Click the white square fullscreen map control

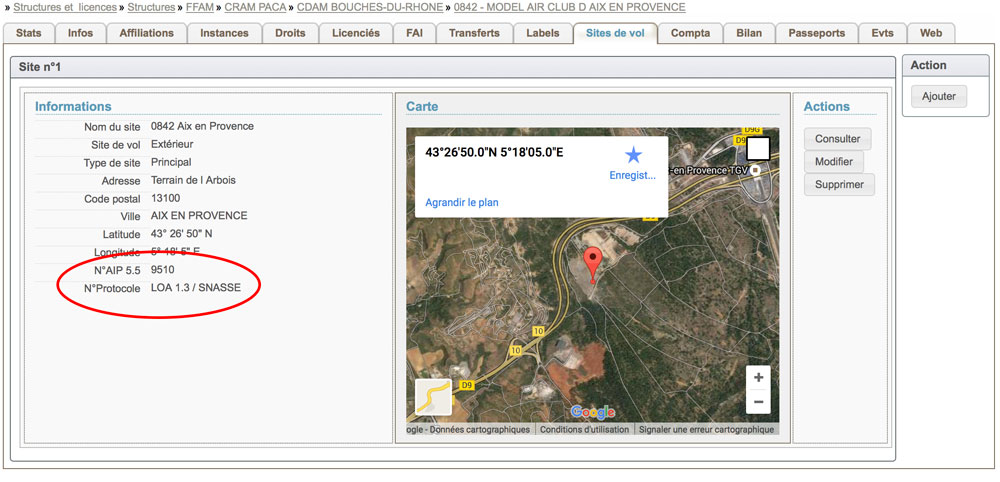pos(758,149)
